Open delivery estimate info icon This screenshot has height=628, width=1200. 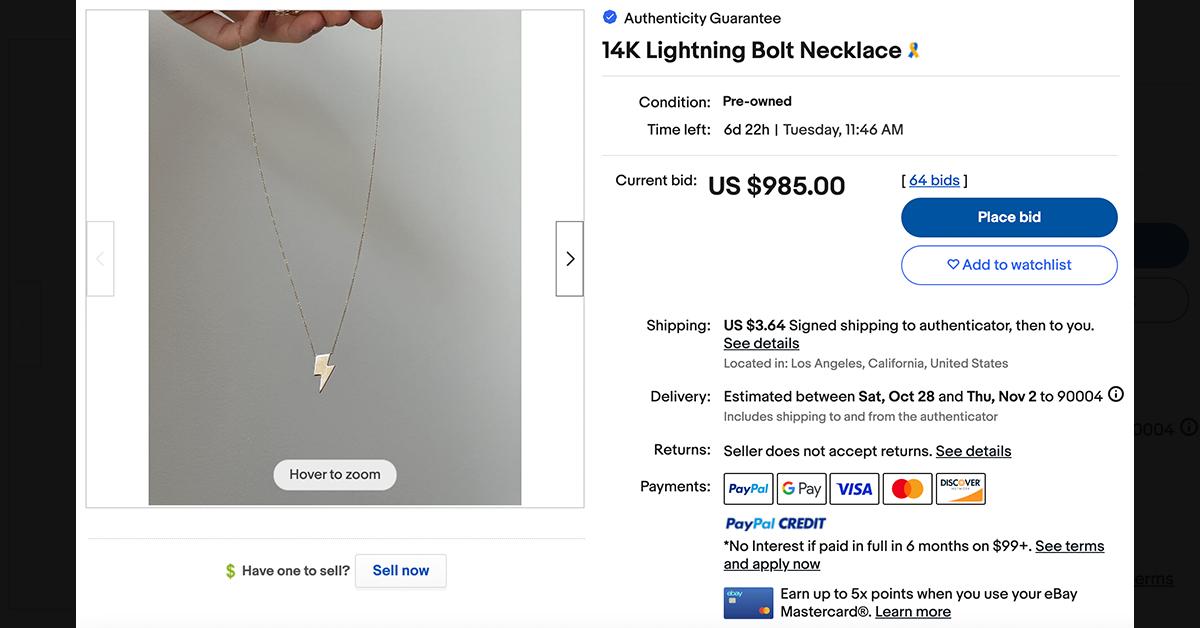[x=1115, y=395]
